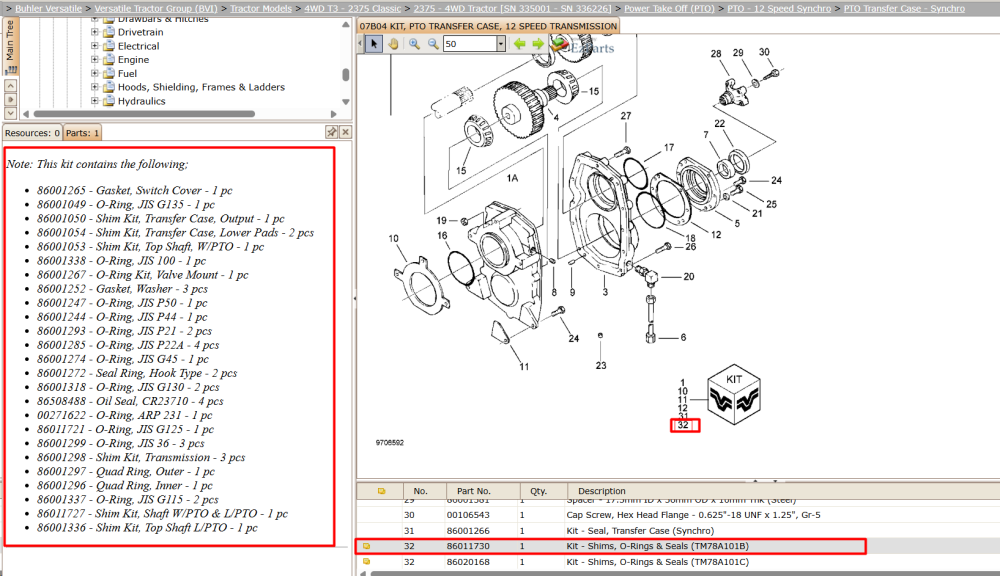
Task: Expand the Fuel tree node
Action: pos(95,73)
